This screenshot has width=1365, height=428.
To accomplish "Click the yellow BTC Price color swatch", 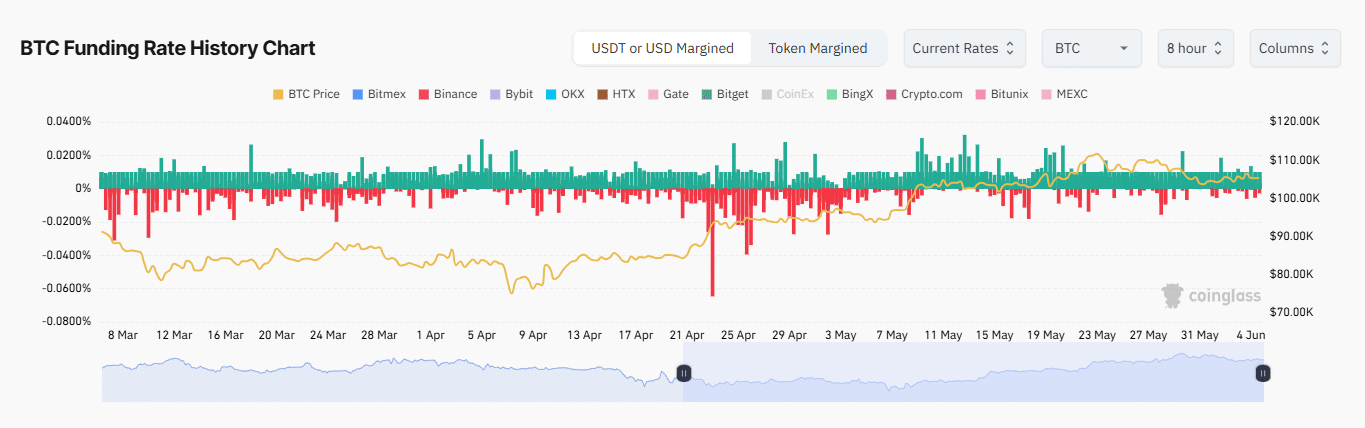I will click(278, 94).
